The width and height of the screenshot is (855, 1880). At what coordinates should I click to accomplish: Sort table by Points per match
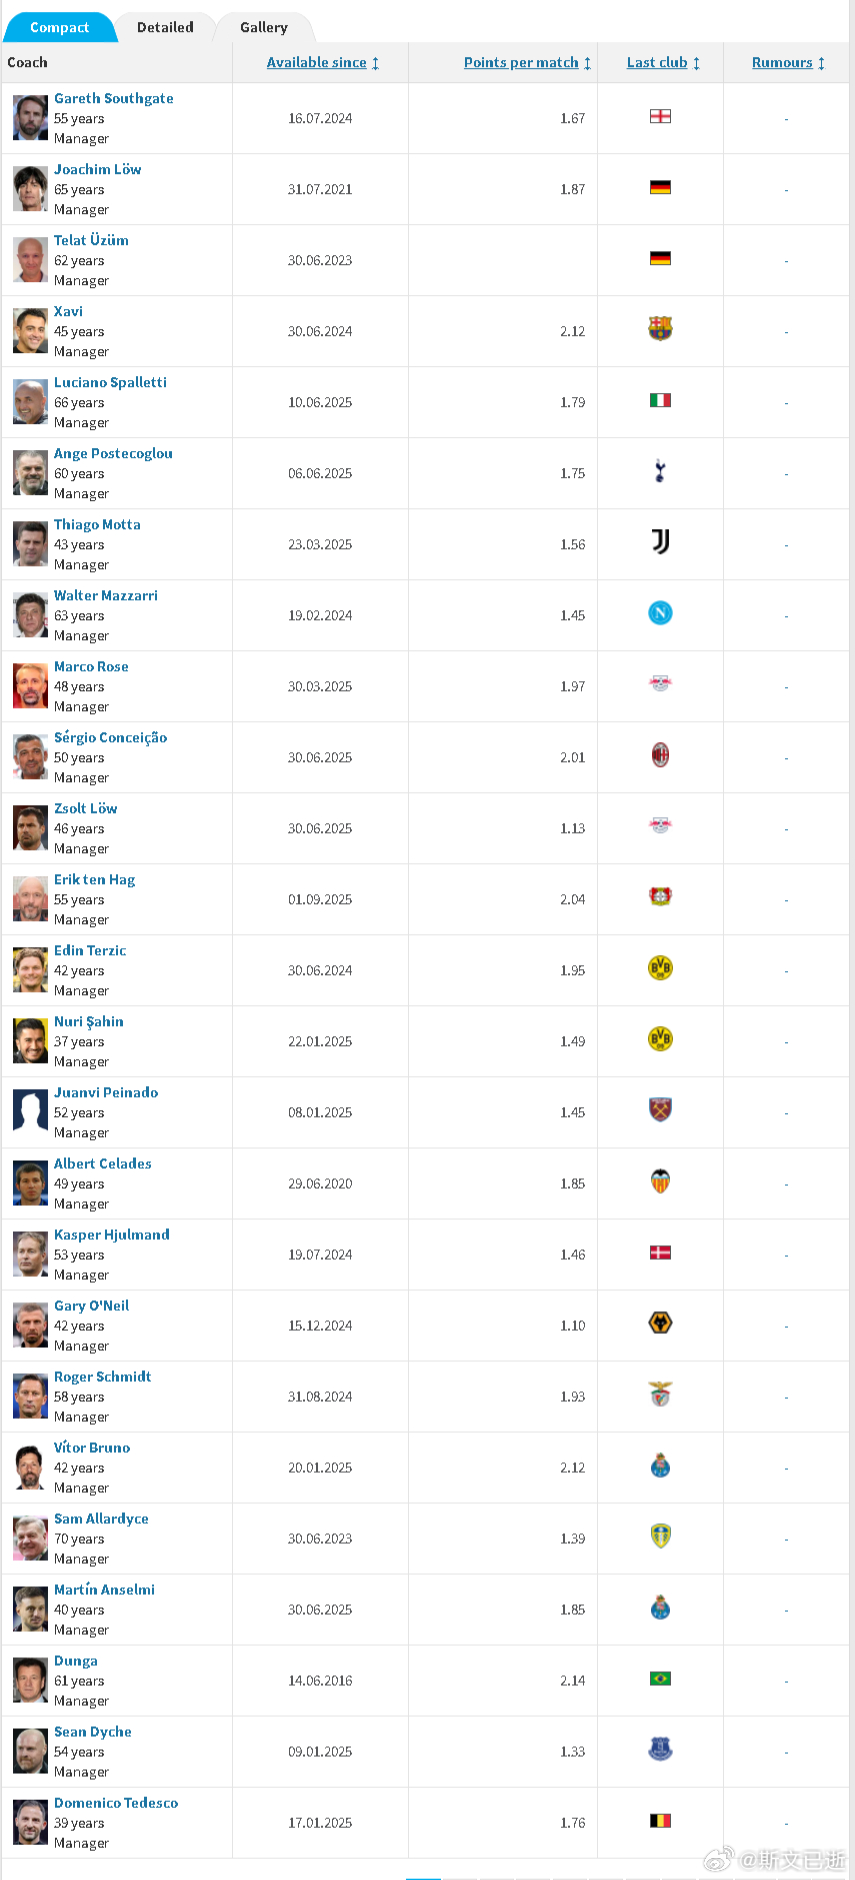coord(527,63)
